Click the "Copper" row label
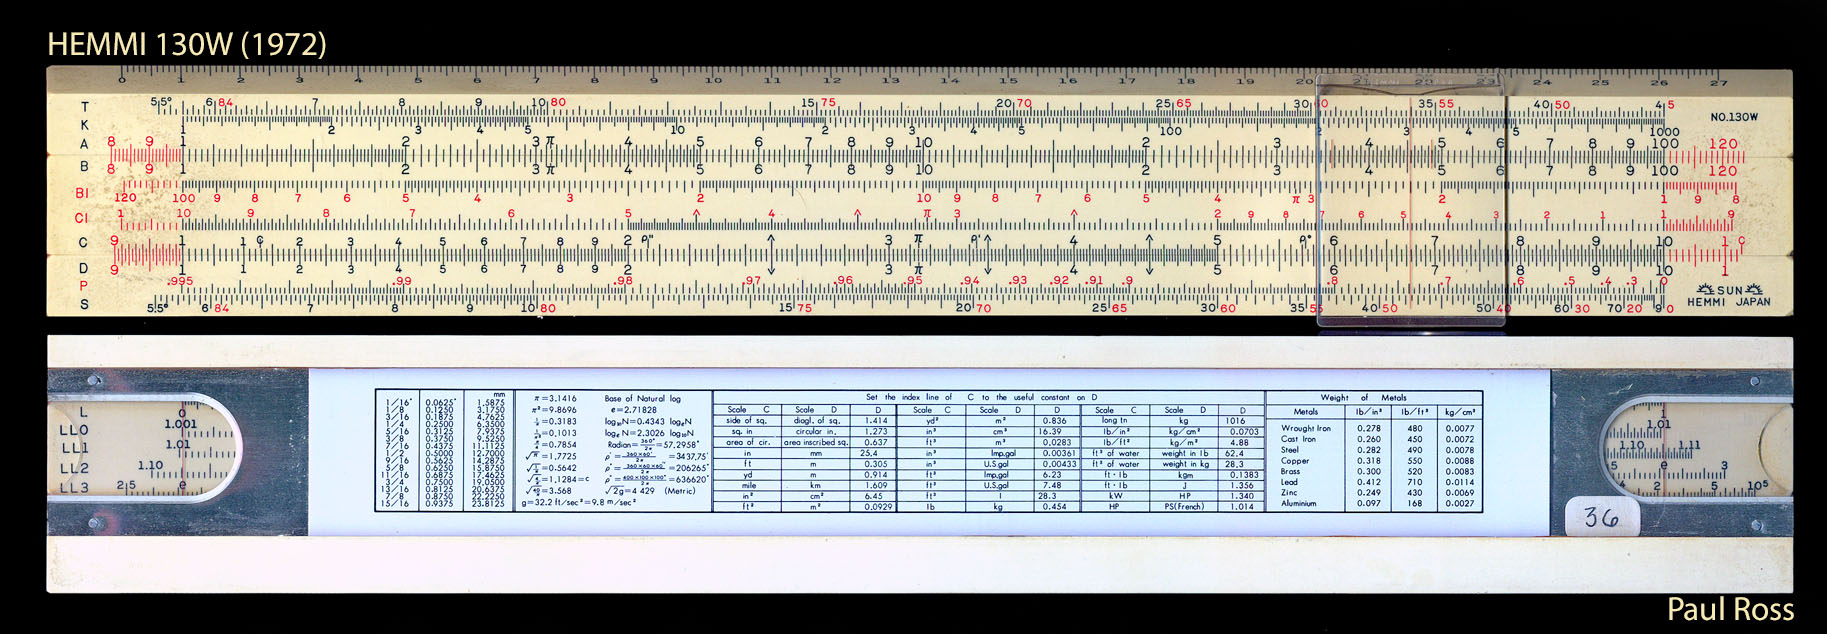This screenshot has width=1827, height=634. [1295, 461]
